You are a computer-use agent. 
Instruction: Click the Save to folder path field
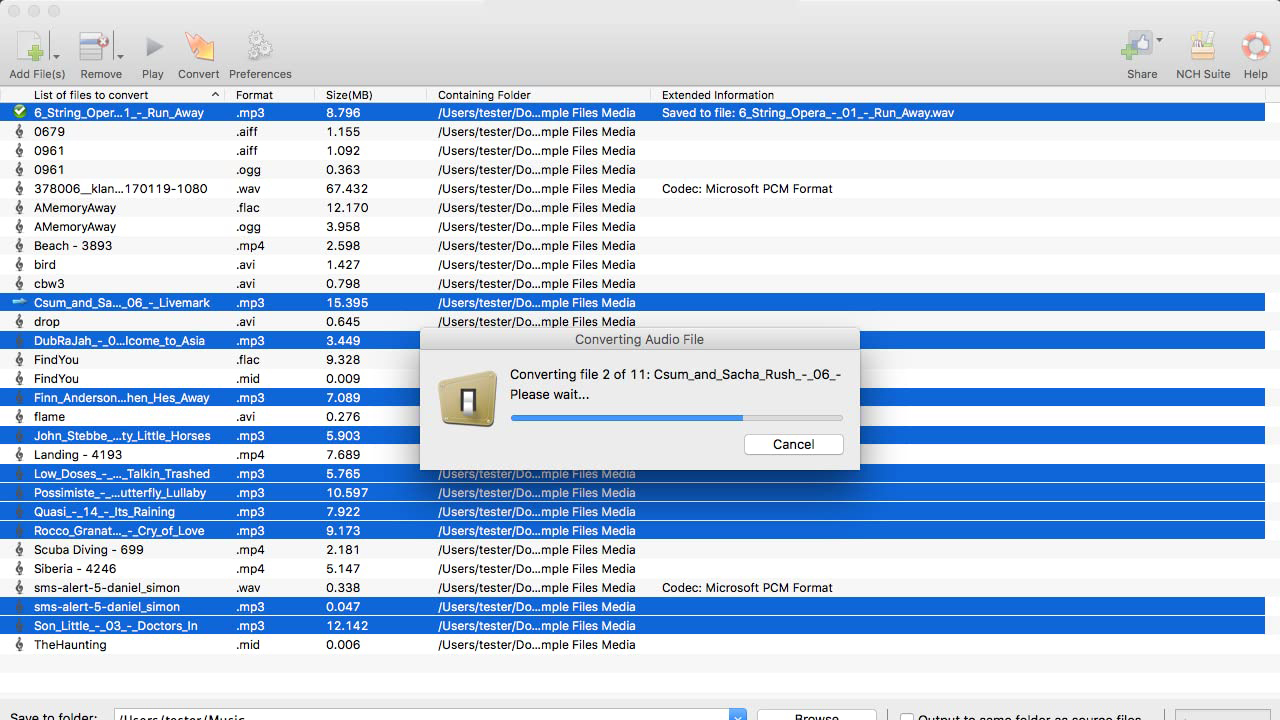tap(420, 714)
